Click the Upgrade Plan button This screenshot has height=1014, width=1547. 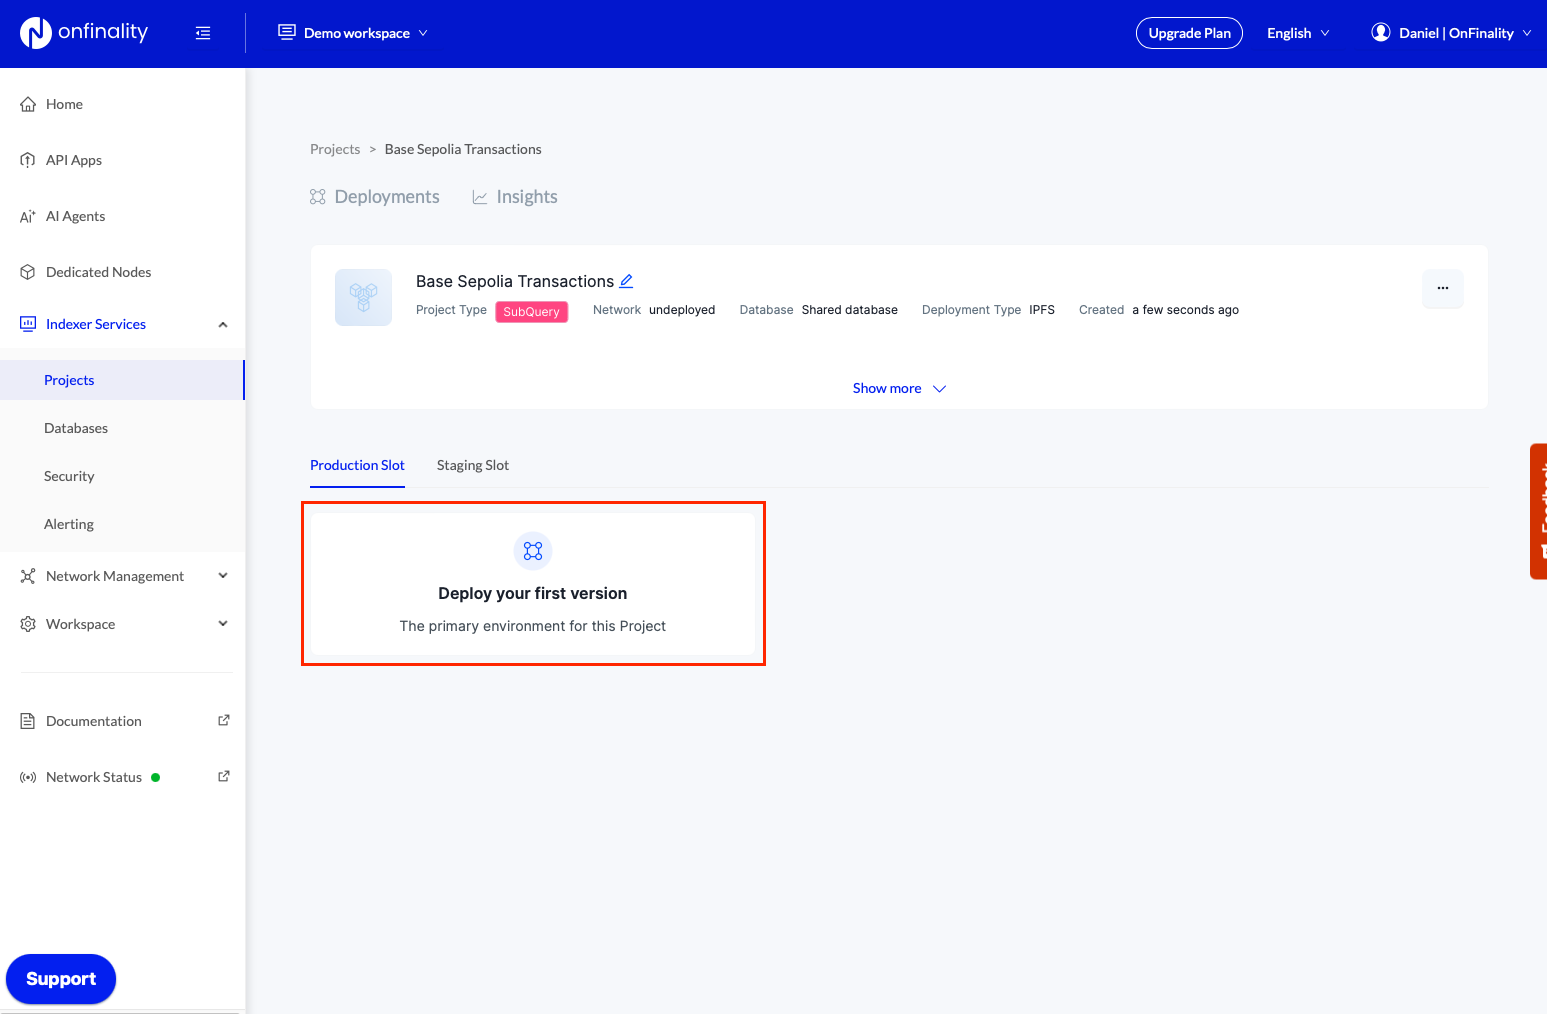coord(1189,32)
